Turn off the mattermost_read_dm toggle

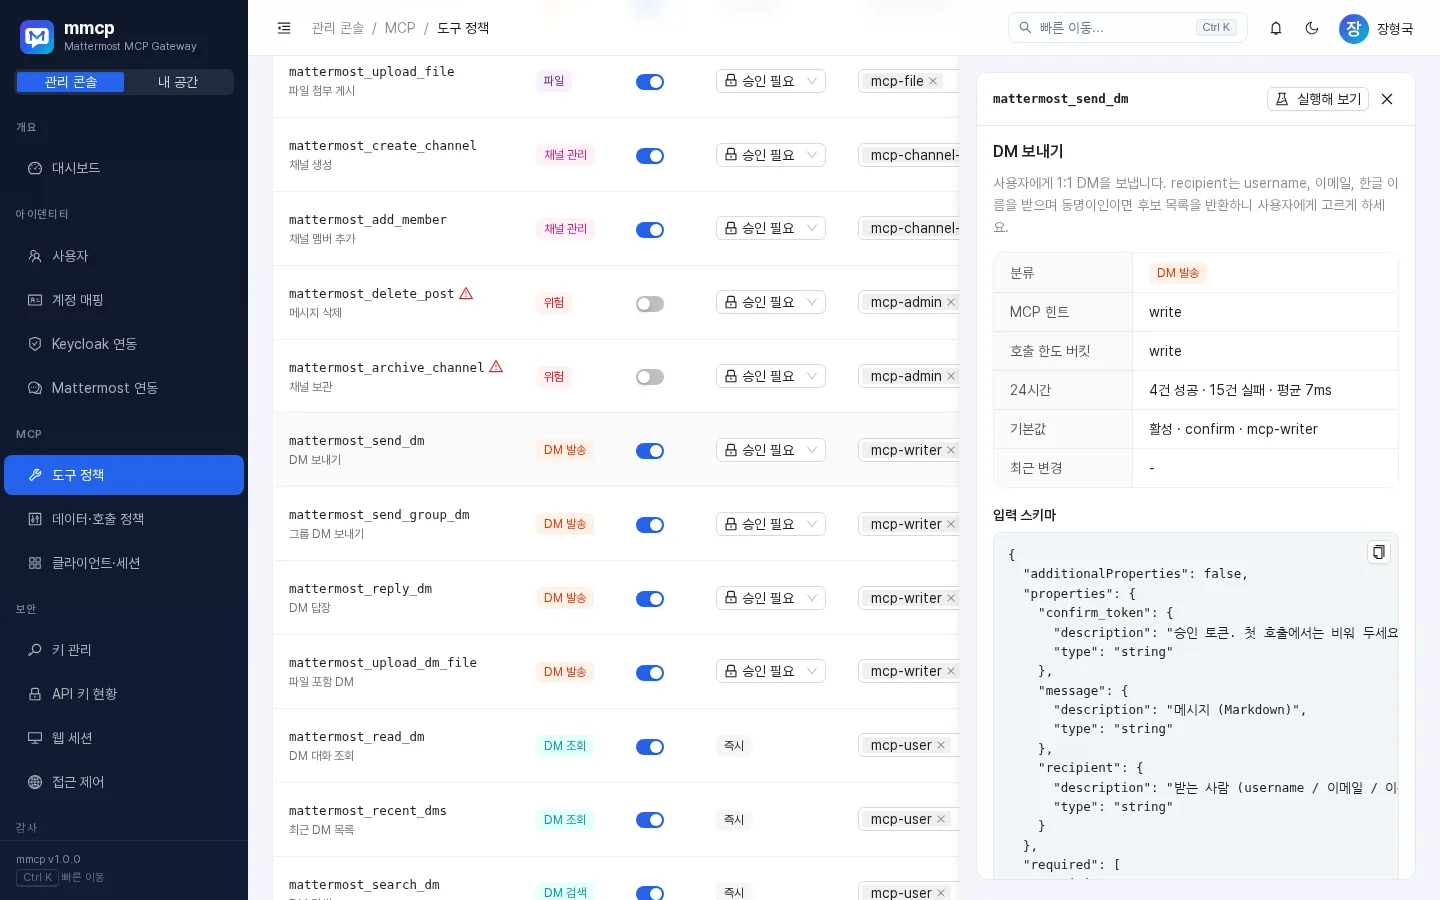click(x=650, y=747)
